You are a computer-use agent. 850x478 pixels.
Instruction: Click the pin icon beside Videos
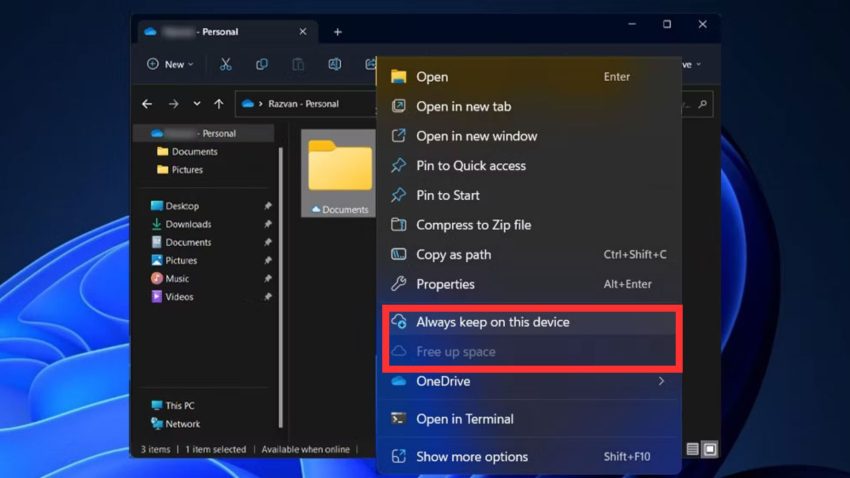268,296
